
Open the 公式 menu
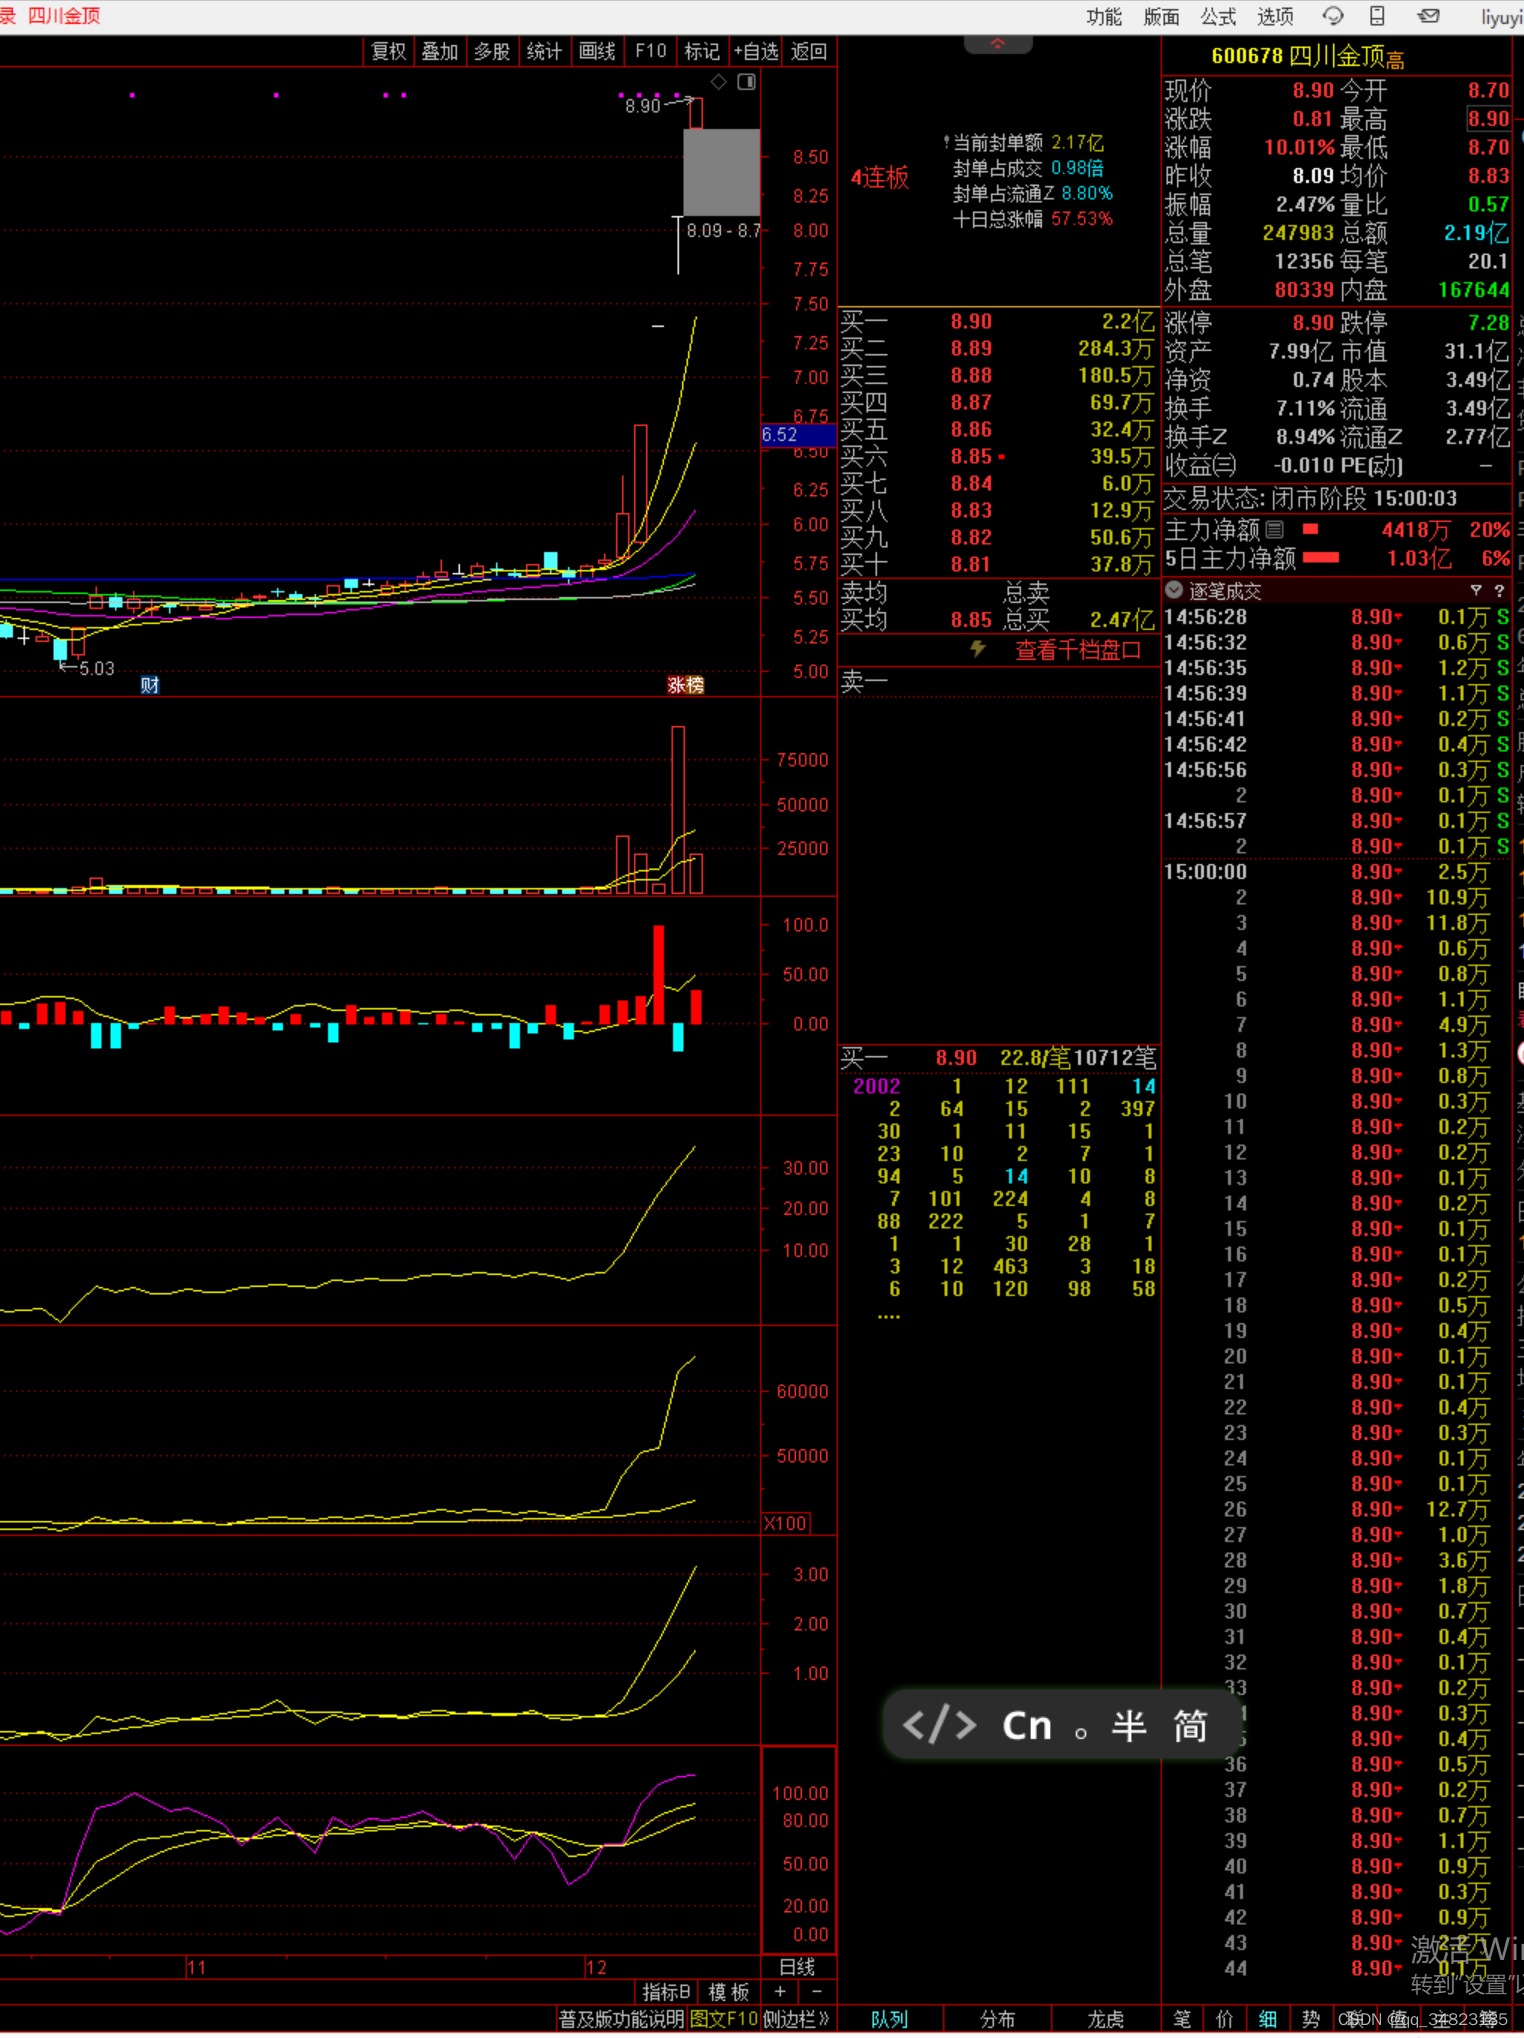(1218, 17)
